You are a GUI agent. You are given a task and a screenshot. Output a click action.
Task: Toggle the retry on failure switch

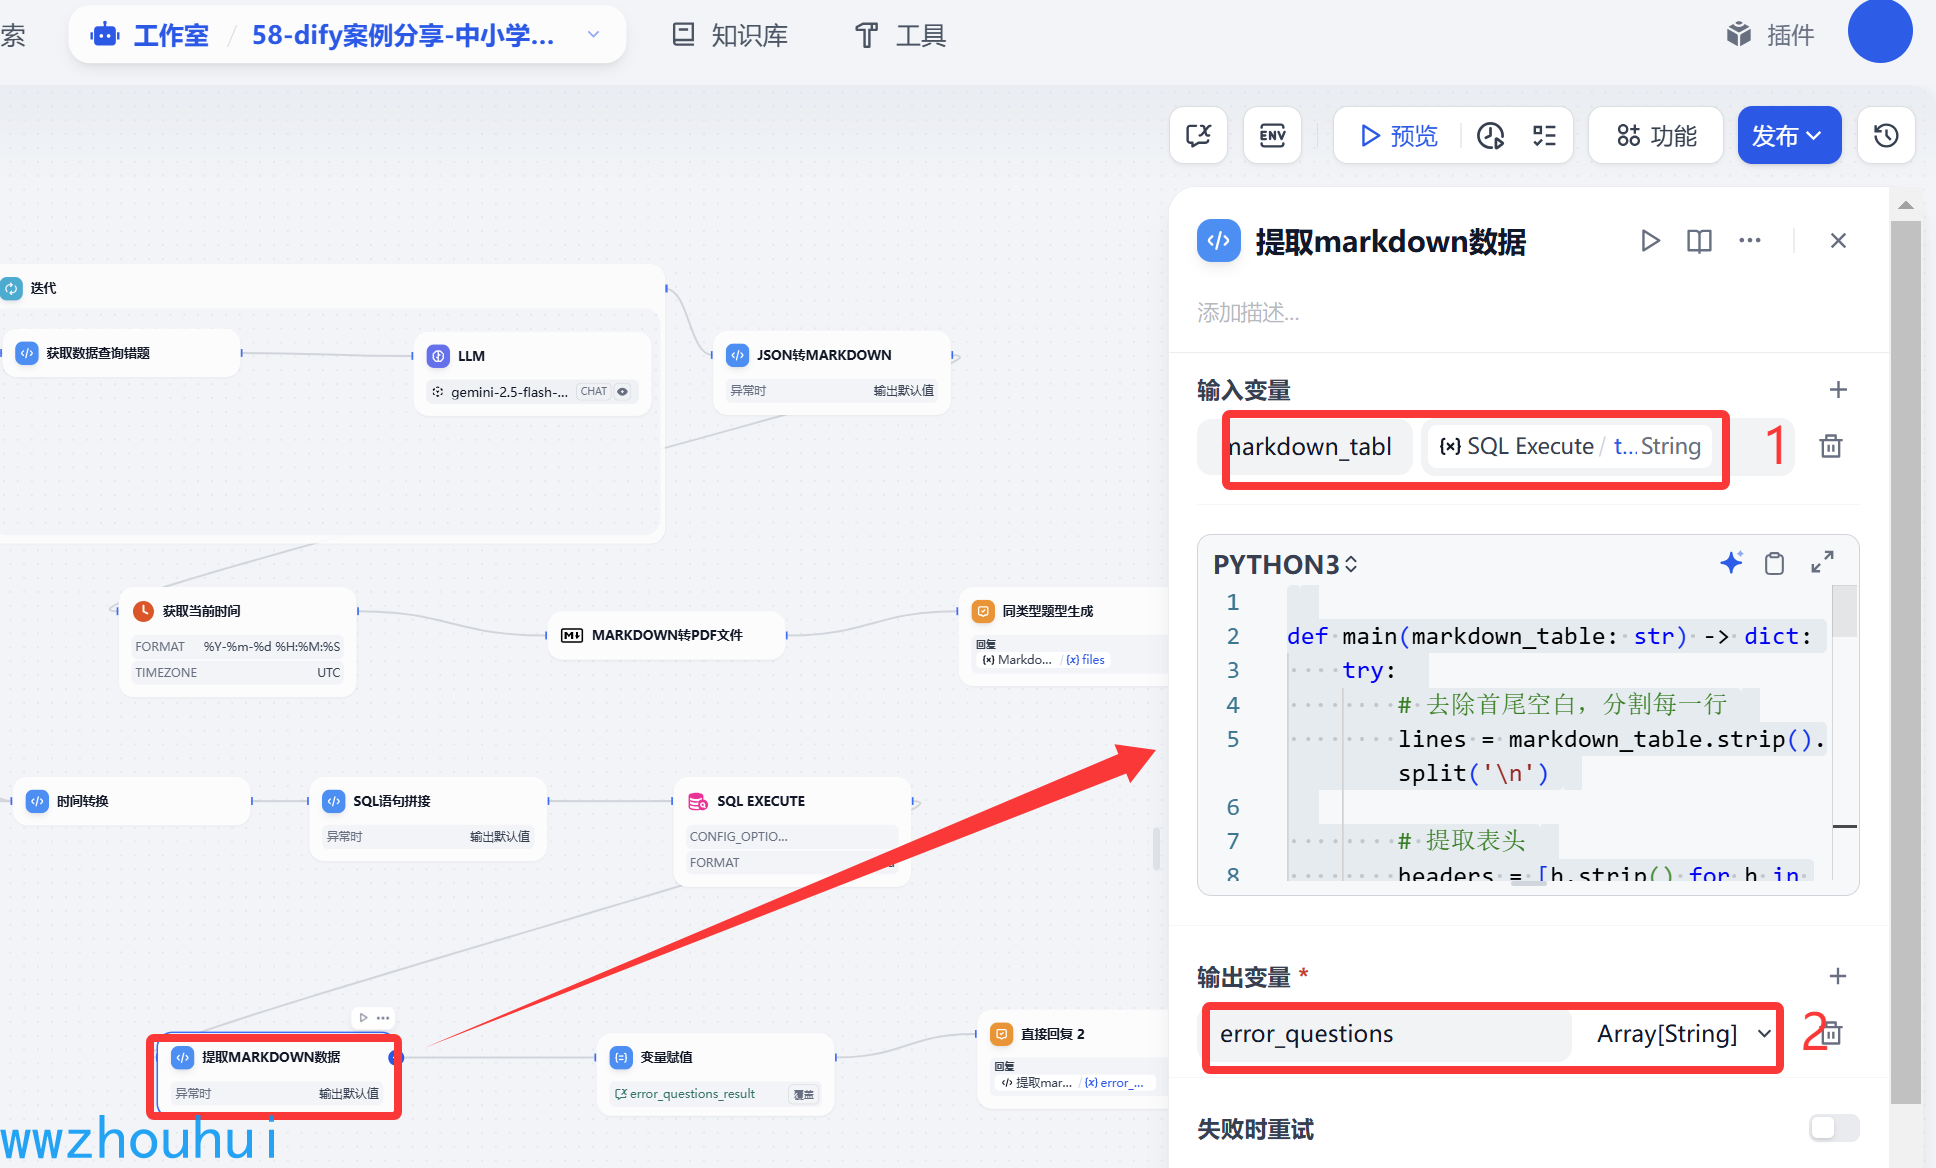[x=1833, y=1128]
